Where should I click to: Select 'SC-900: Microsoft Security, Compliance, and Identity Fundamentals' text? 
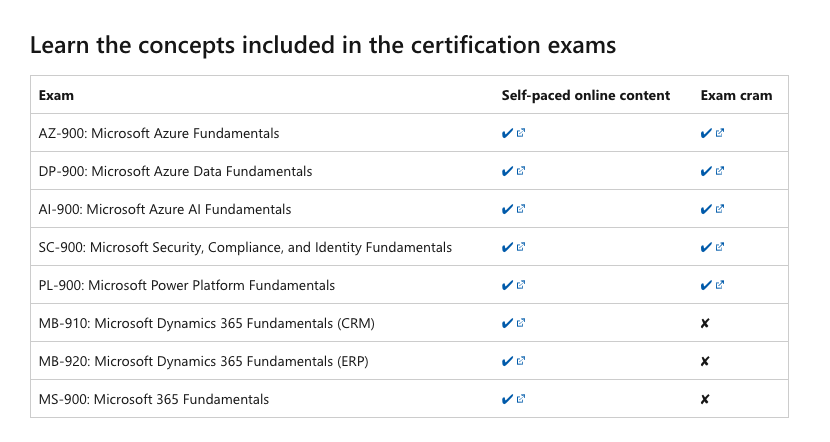tap(245, 248)
